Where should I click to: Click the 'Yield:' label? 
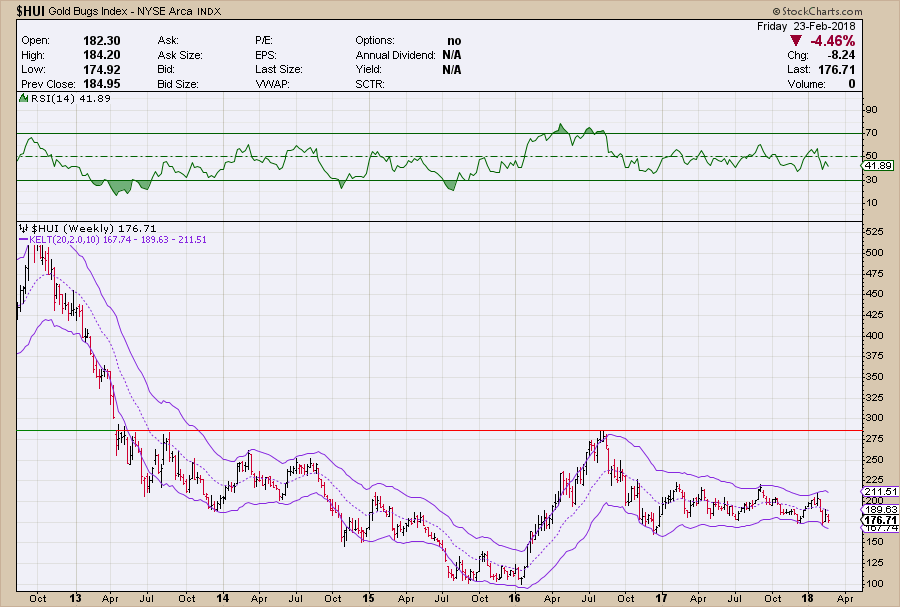(x=368, y=69)
